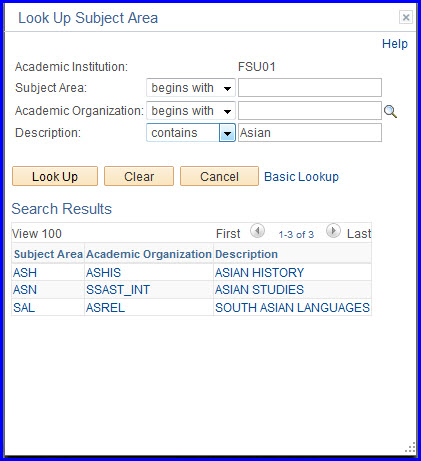Choose ASIAN STUDIES description
The height and width of the screenshot is (461, 421).
coord(259,290)
